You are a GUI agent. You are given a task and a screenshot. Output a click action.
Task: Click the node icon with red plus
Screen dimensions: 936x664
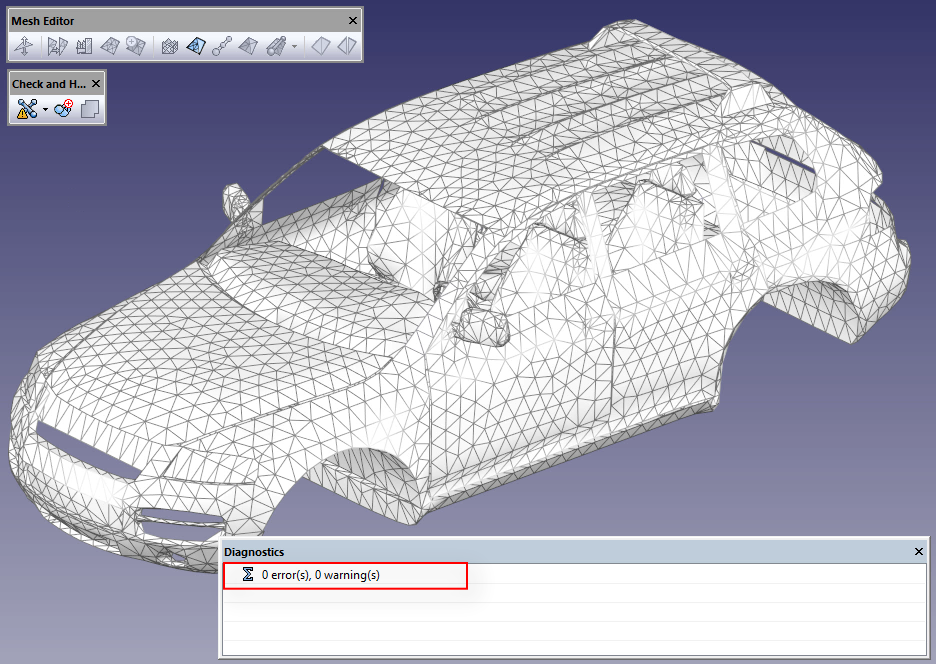tap(64, 110)
